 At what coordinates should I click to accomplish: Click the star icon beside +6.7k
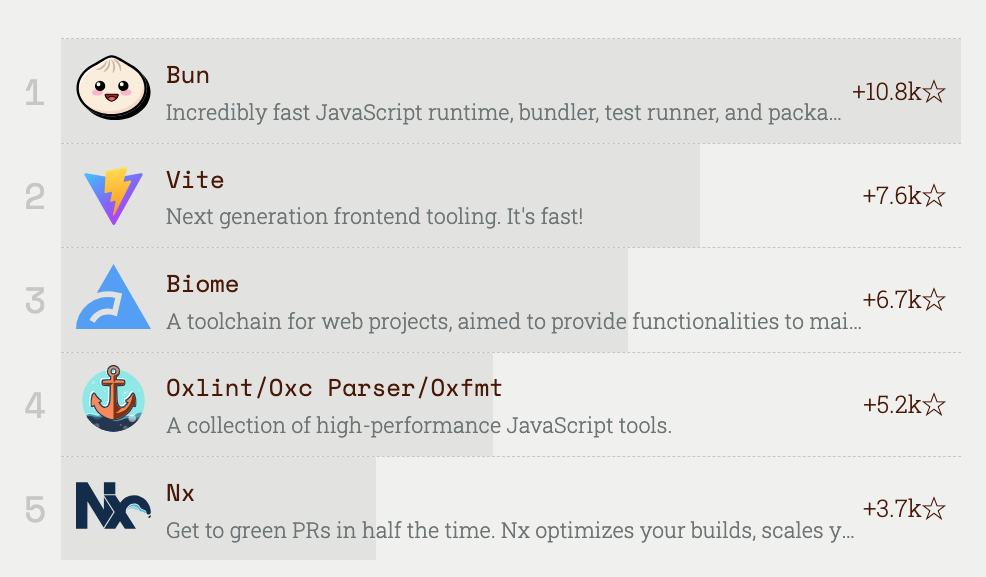coord(934,300)
